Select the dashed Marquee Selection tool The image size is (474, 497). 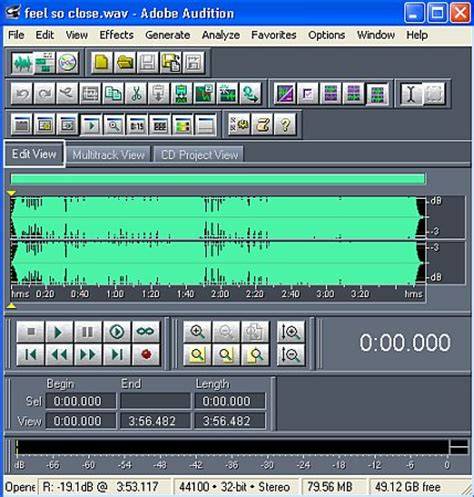[x=434, y=94]
